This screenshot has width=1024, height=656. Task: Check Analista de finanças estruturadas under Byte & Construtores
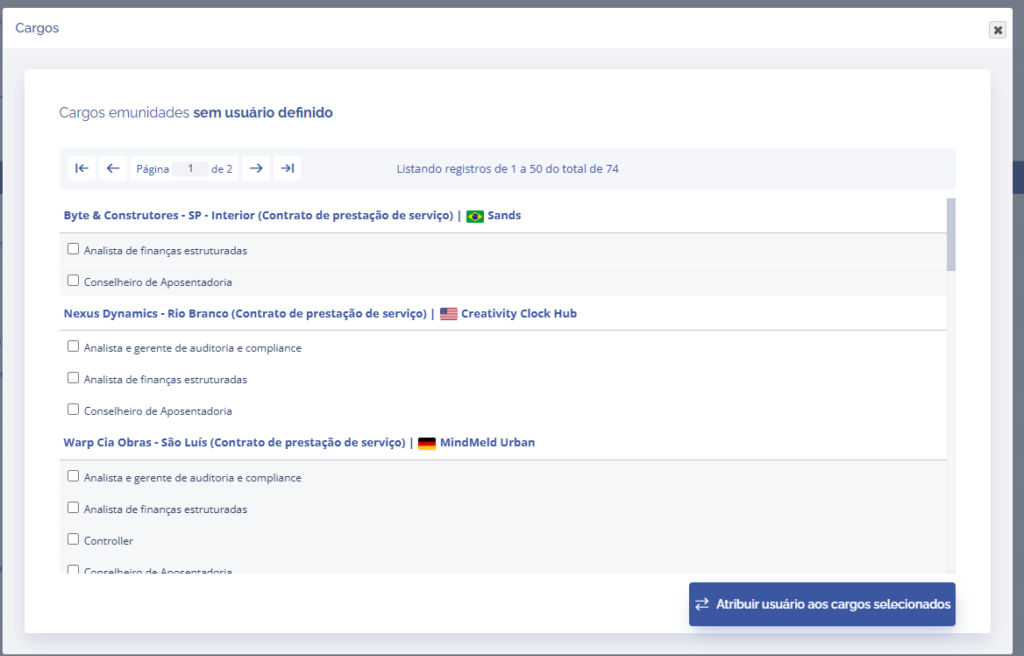point(73,249)
